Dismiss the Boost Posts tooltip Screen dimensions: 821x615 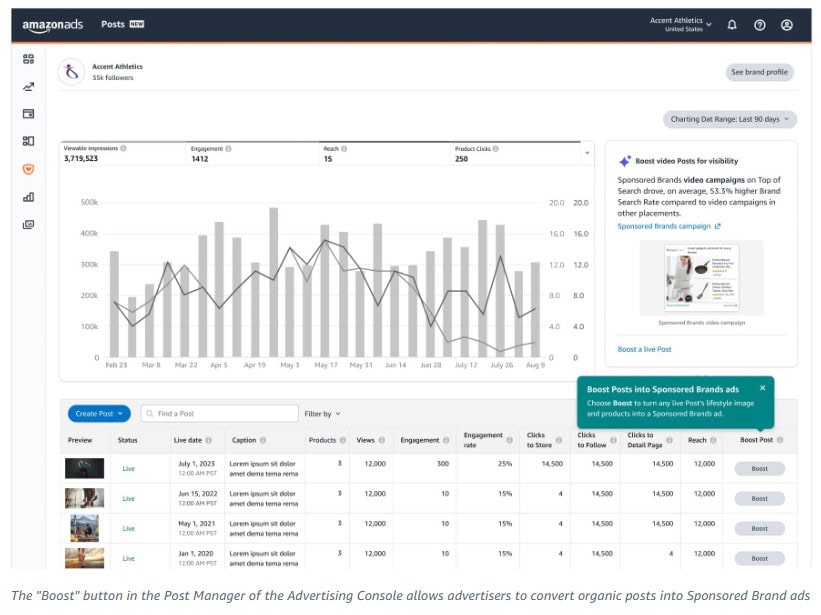click(763, 388)
